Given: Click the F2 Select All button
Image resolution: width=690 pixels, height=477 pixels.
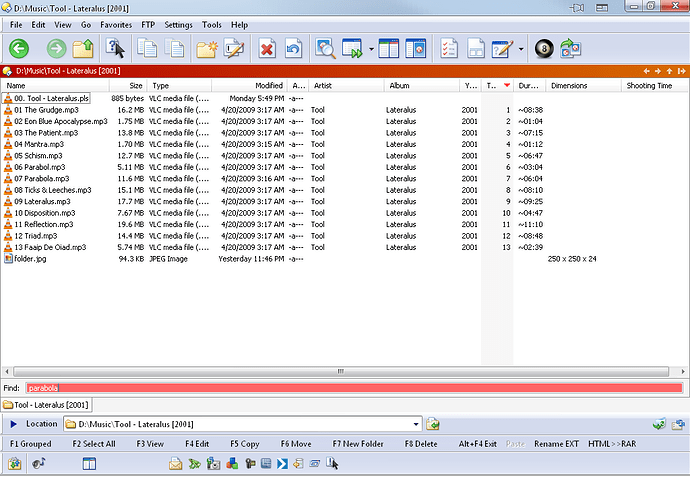Looking at the screenshot, I should [91, 443].
